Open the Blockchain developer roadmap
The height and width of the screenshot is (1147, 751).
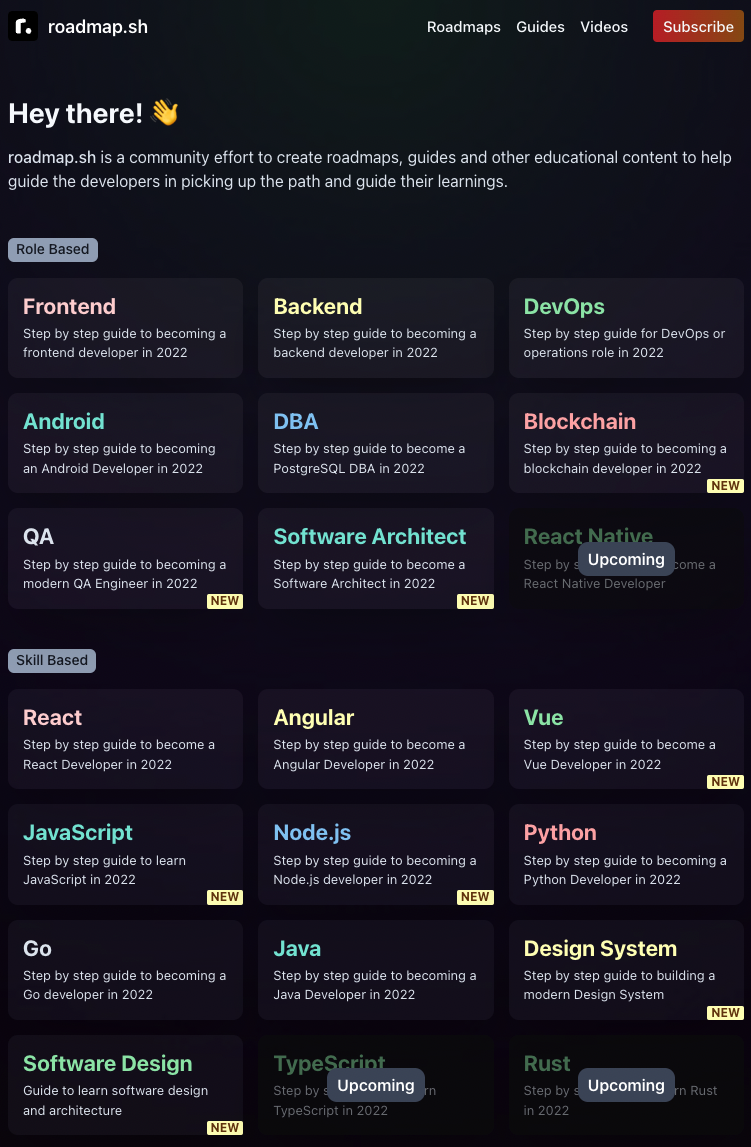tap(626, 443)
